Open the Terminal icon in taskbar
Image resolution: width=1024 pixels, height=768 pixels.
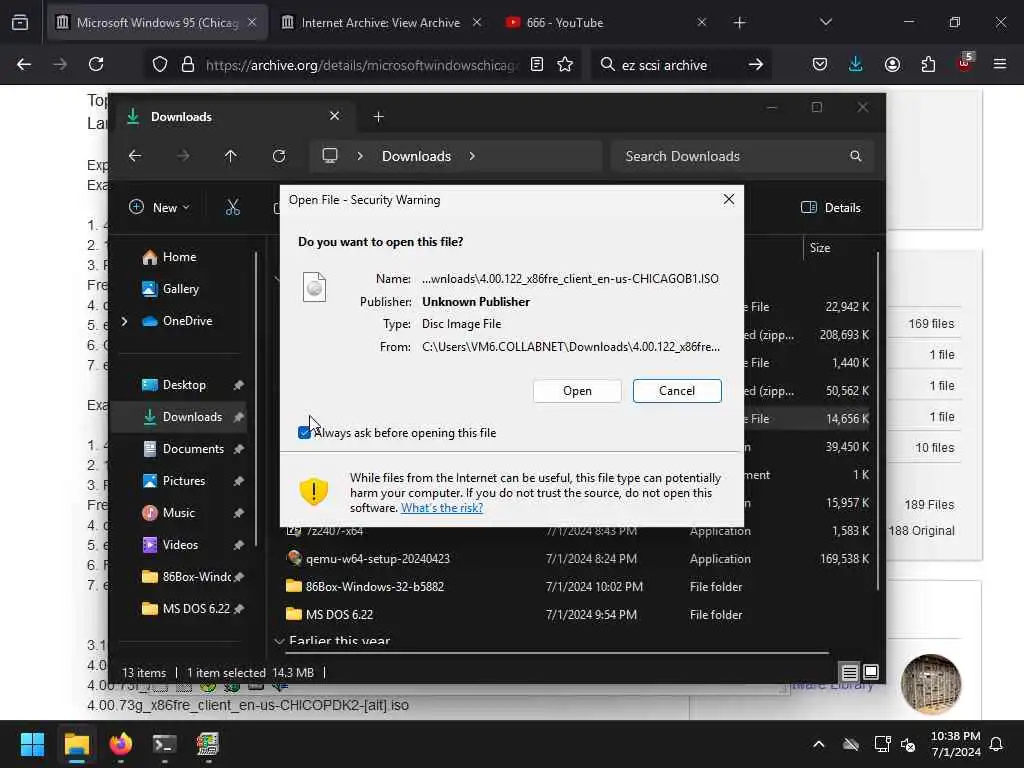(x=165, y=744)
